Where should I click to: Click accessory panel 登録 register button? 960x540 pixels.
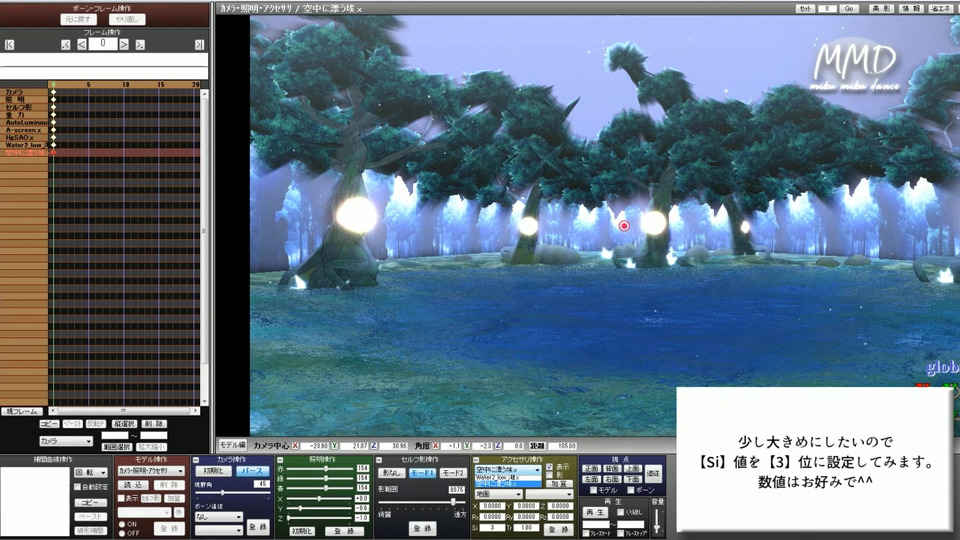tap(559, 528)
